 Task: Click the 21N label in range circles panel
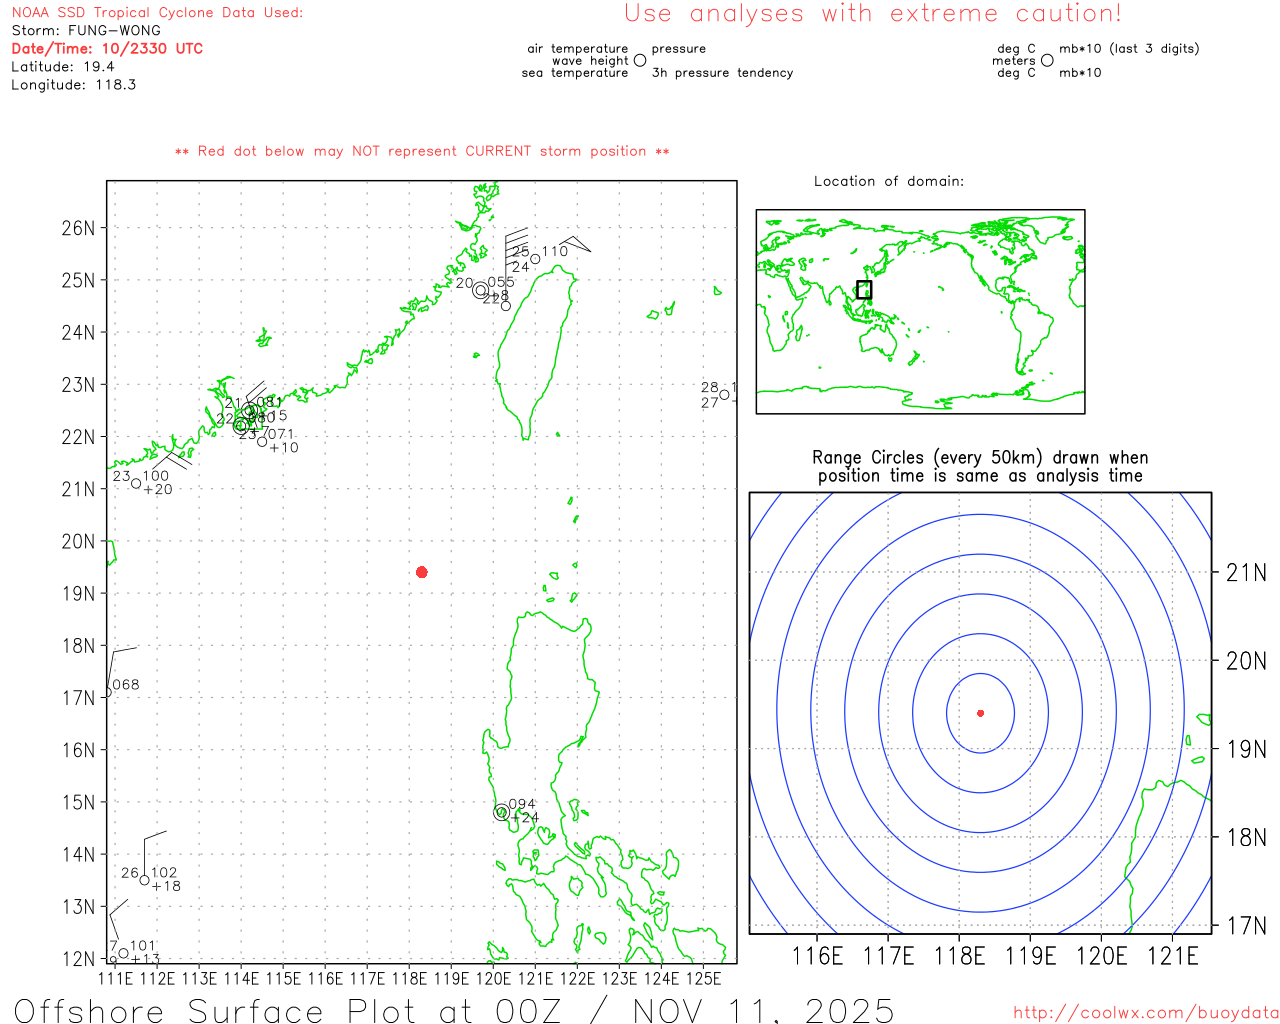(x=1246, y=573)
